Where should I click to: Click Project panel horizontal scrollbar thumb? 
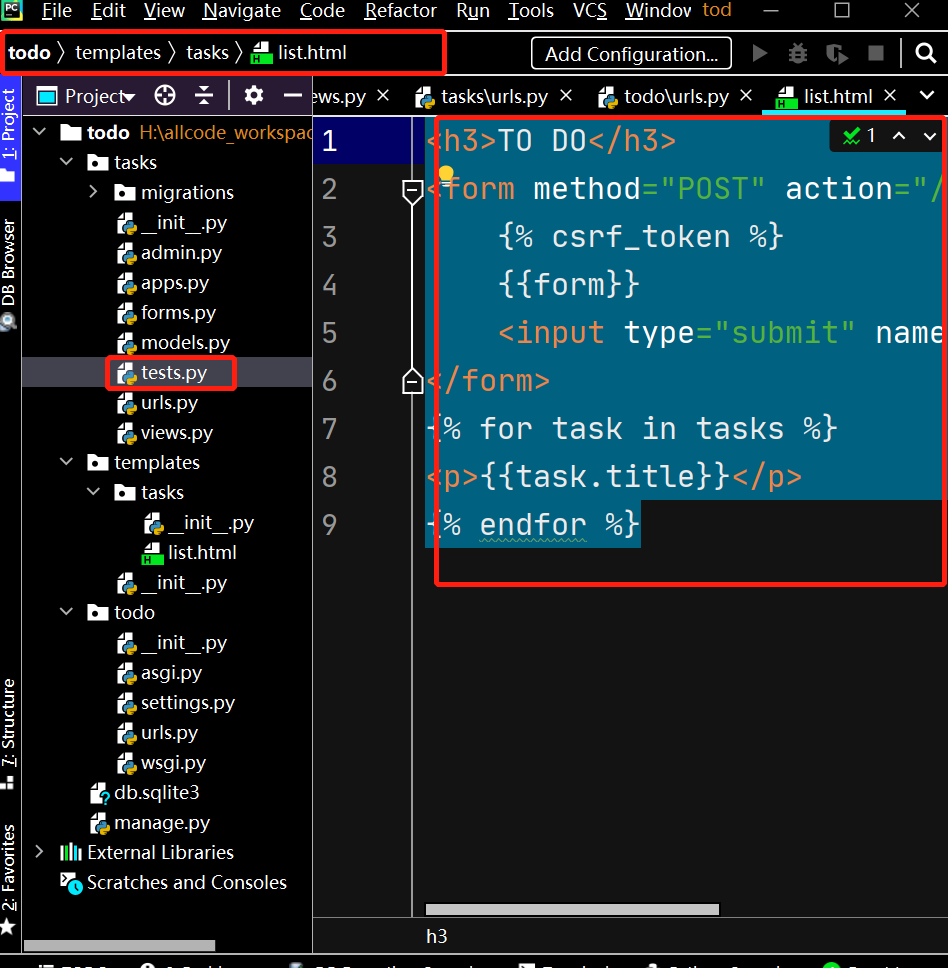pos(119,945)
